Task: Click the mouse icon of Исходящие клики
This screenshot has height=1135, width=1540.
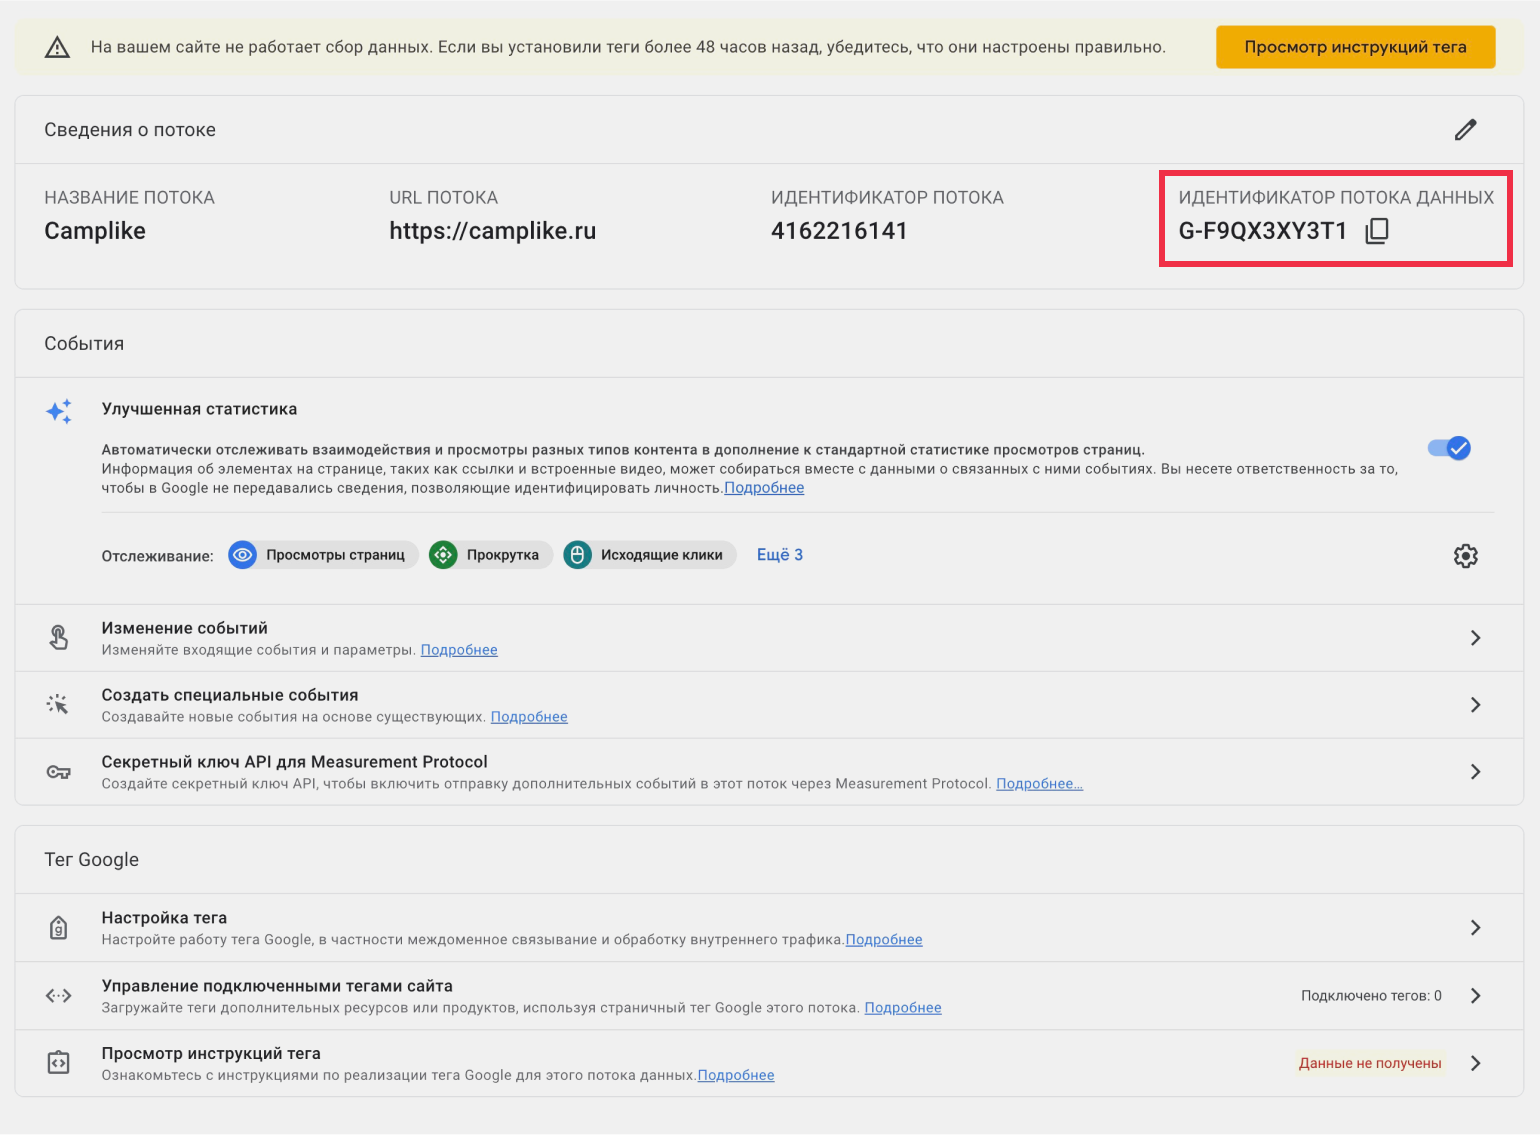Action: click(577, 555)
